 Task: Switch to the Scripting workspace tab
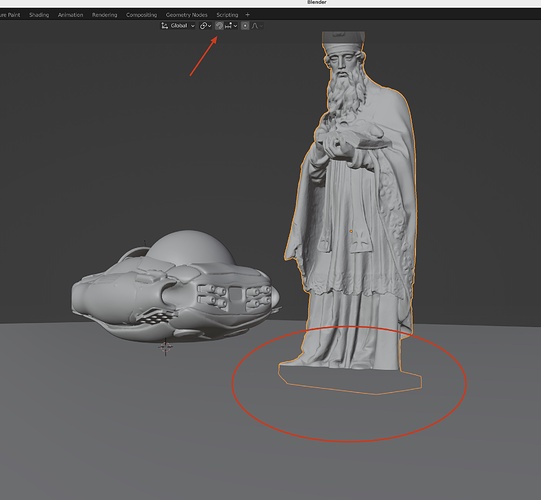[227, 15]
